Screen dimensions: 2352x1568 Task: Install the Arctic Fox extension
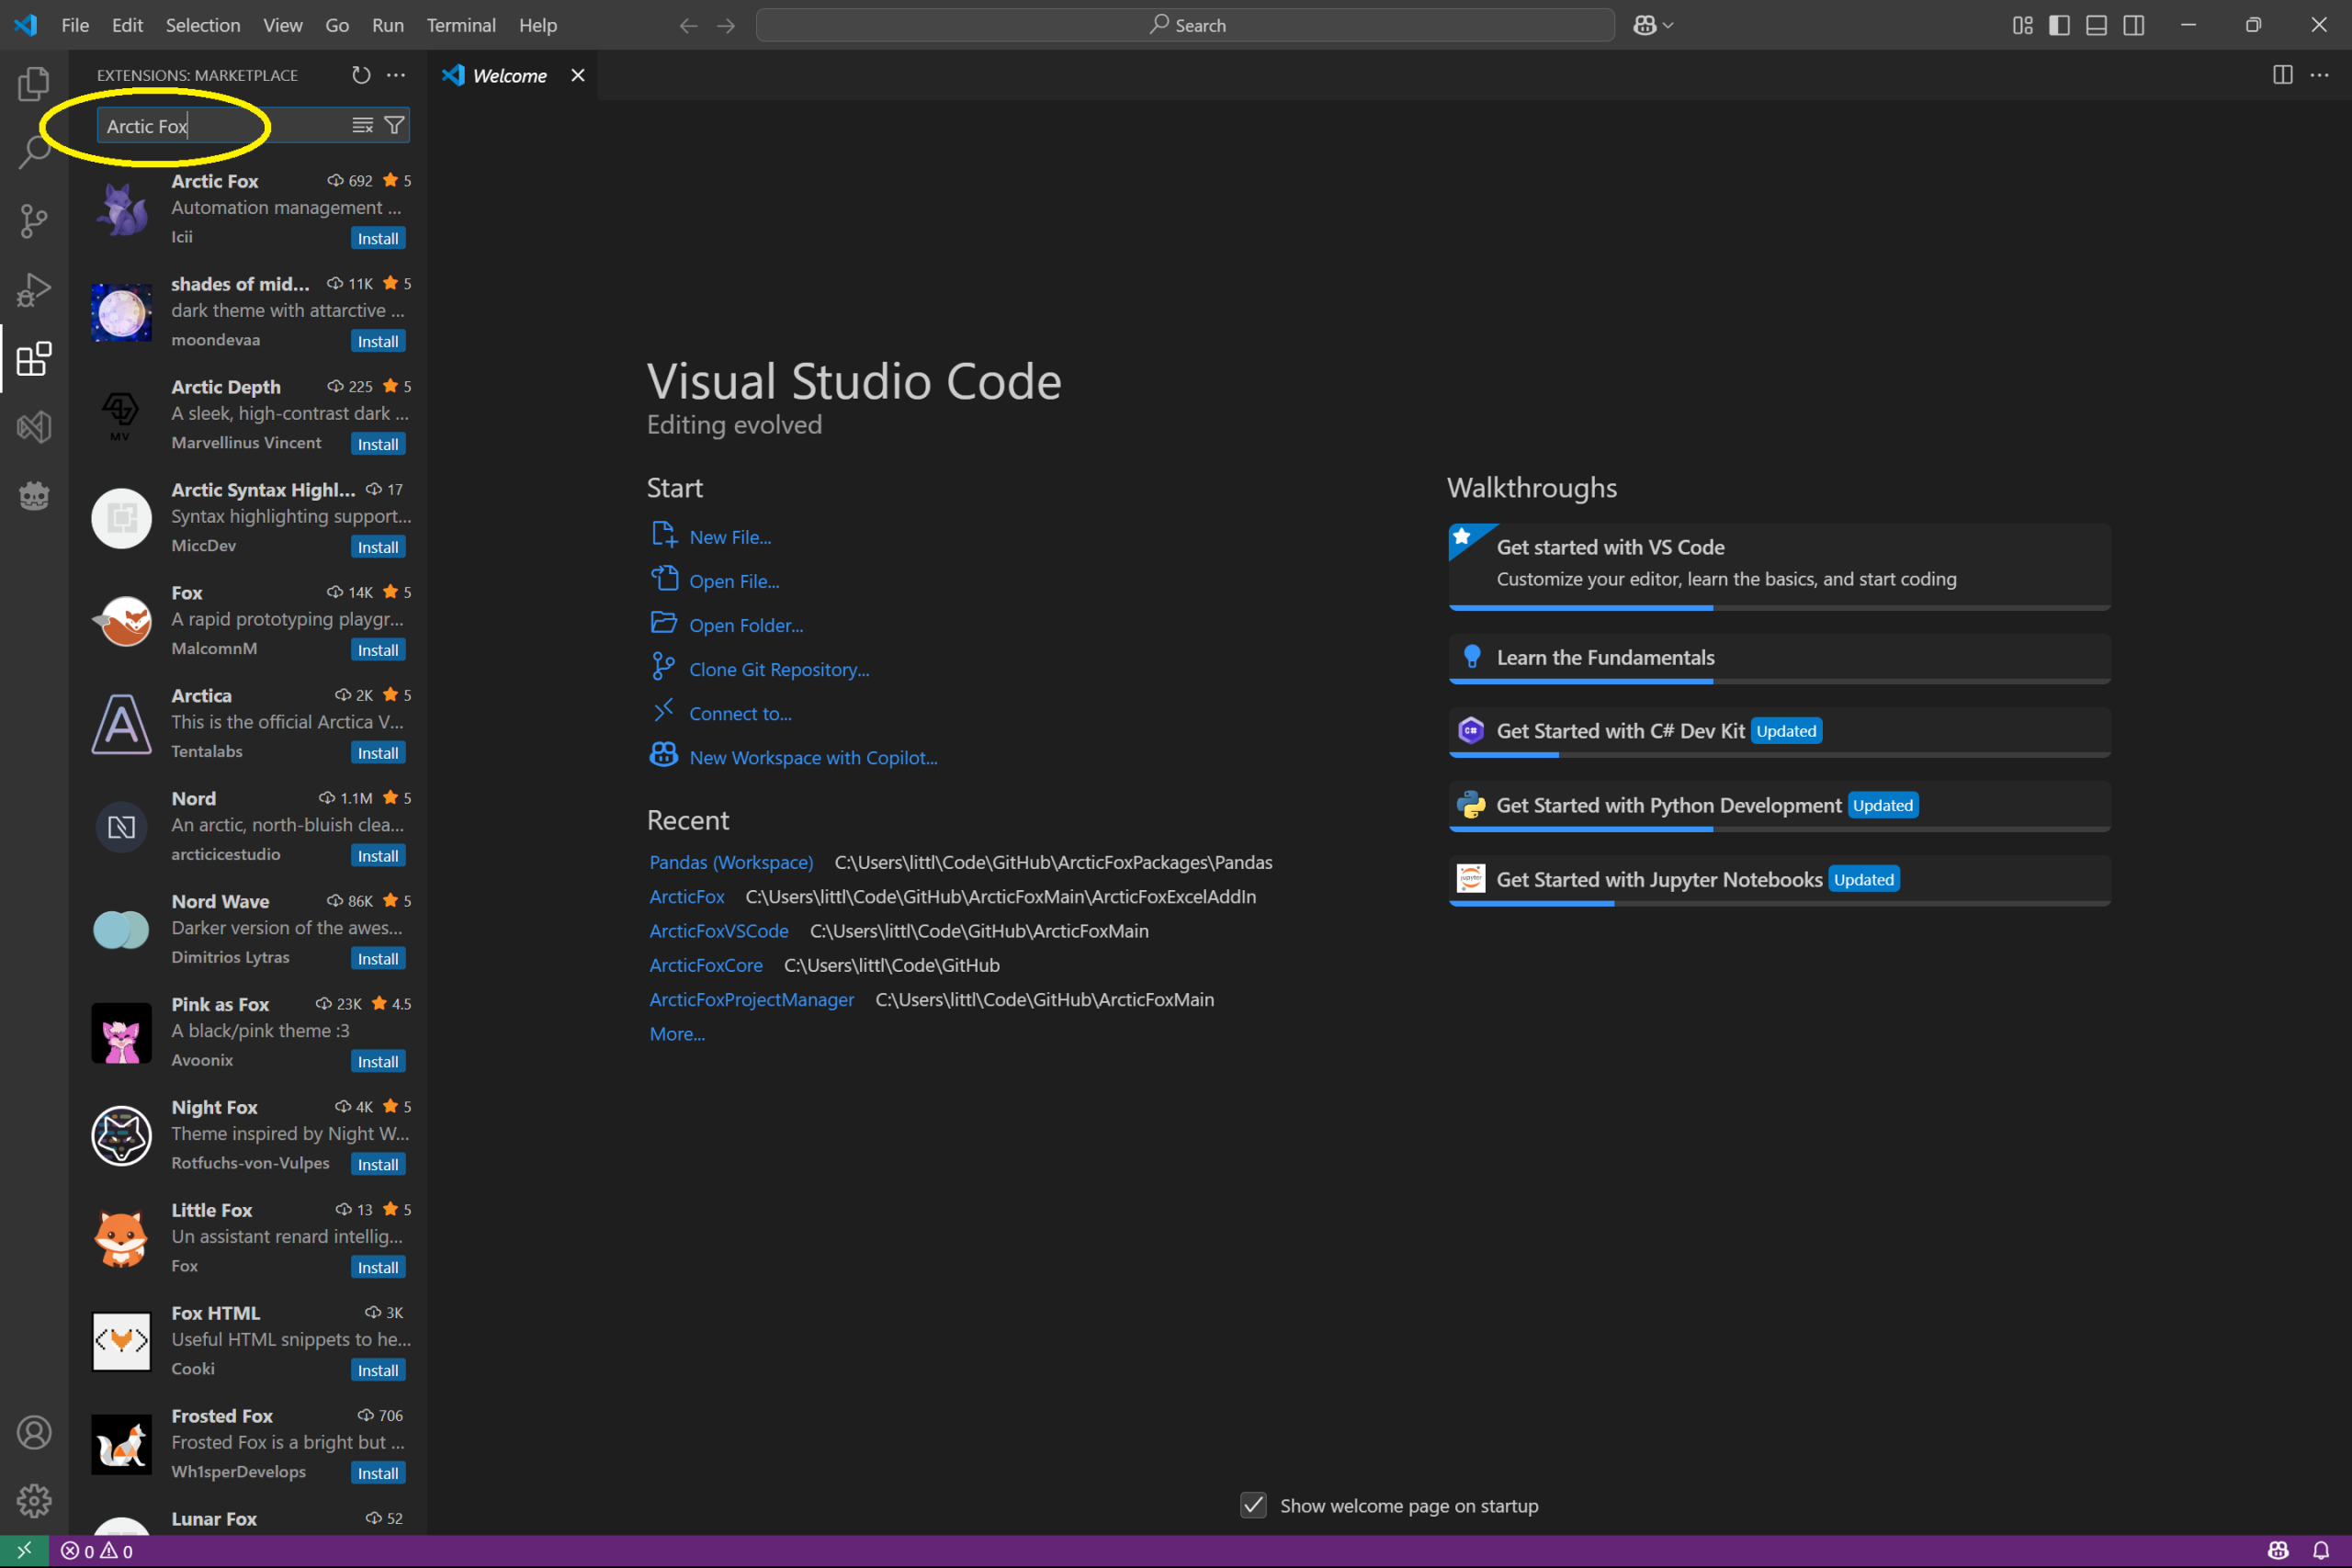point(378,238)
